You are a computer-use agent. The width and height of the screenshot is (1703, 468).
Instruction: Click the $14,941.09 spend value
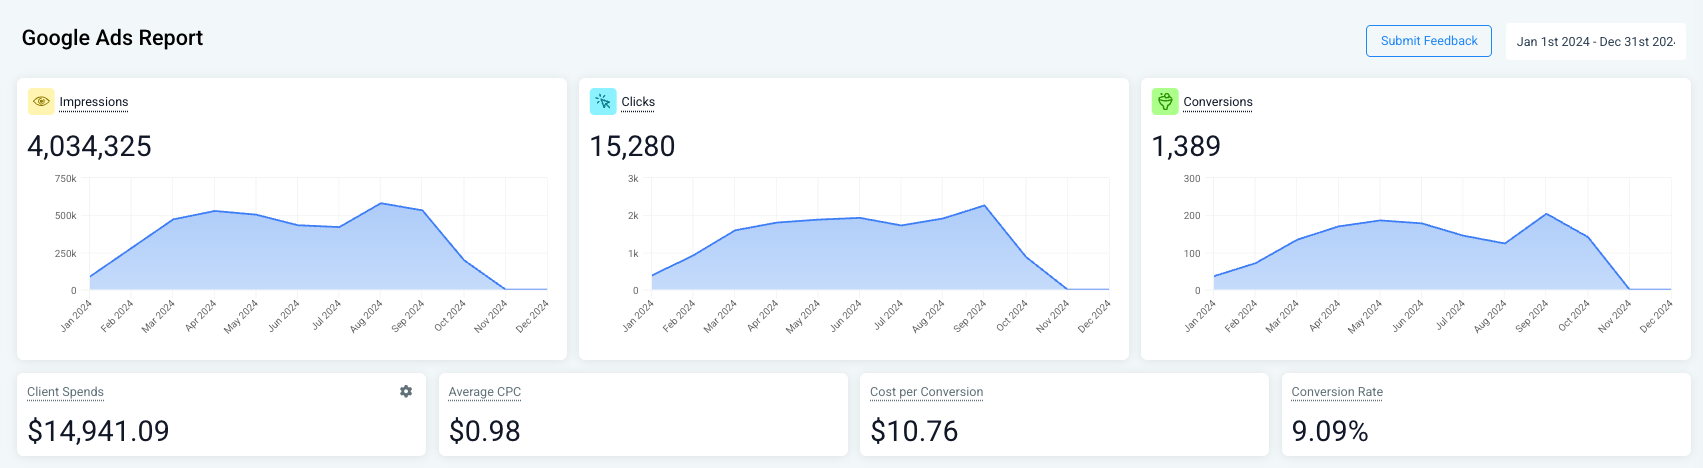tap(99, 431)
